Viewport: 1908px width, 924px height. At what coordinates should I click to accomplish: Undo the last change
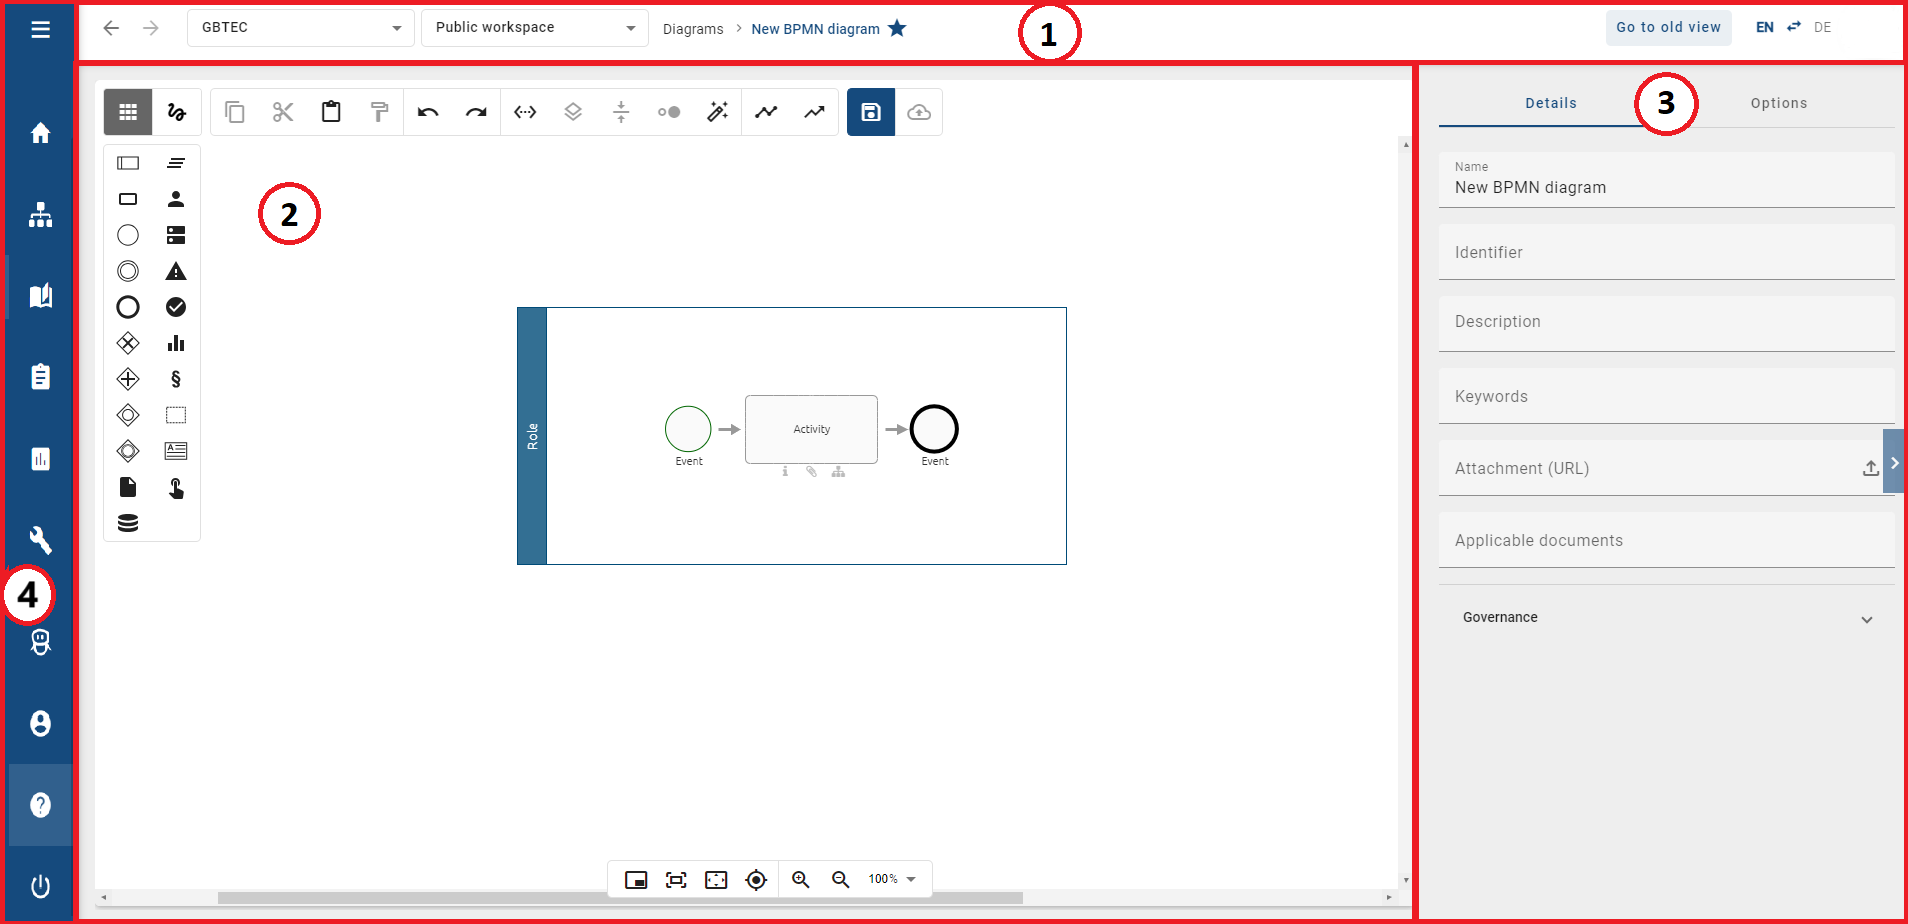(427, 112)
